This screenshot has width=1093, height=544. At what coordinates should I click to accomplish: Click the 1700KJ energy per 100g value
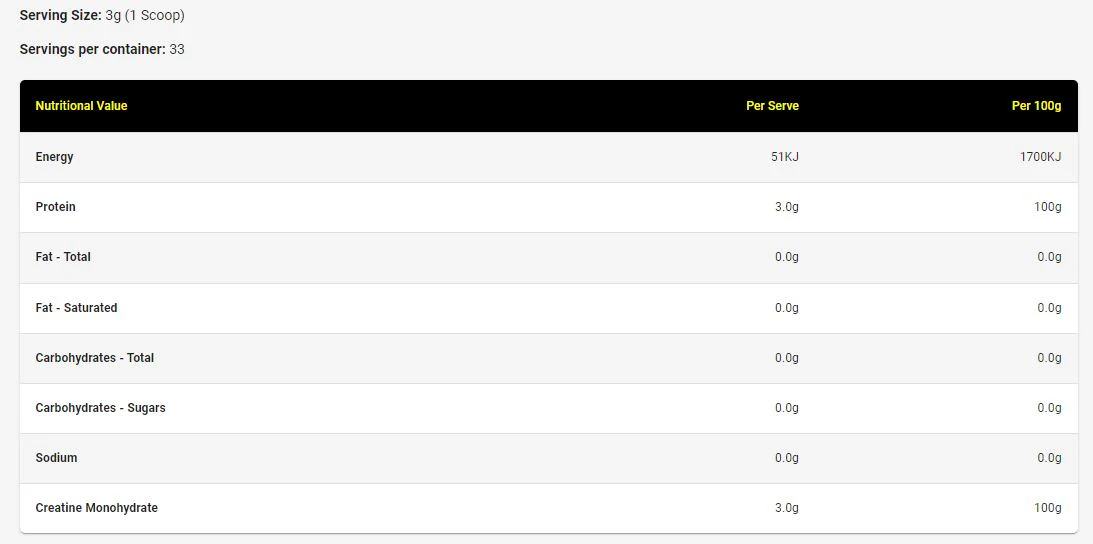[x=1041, y=157]
